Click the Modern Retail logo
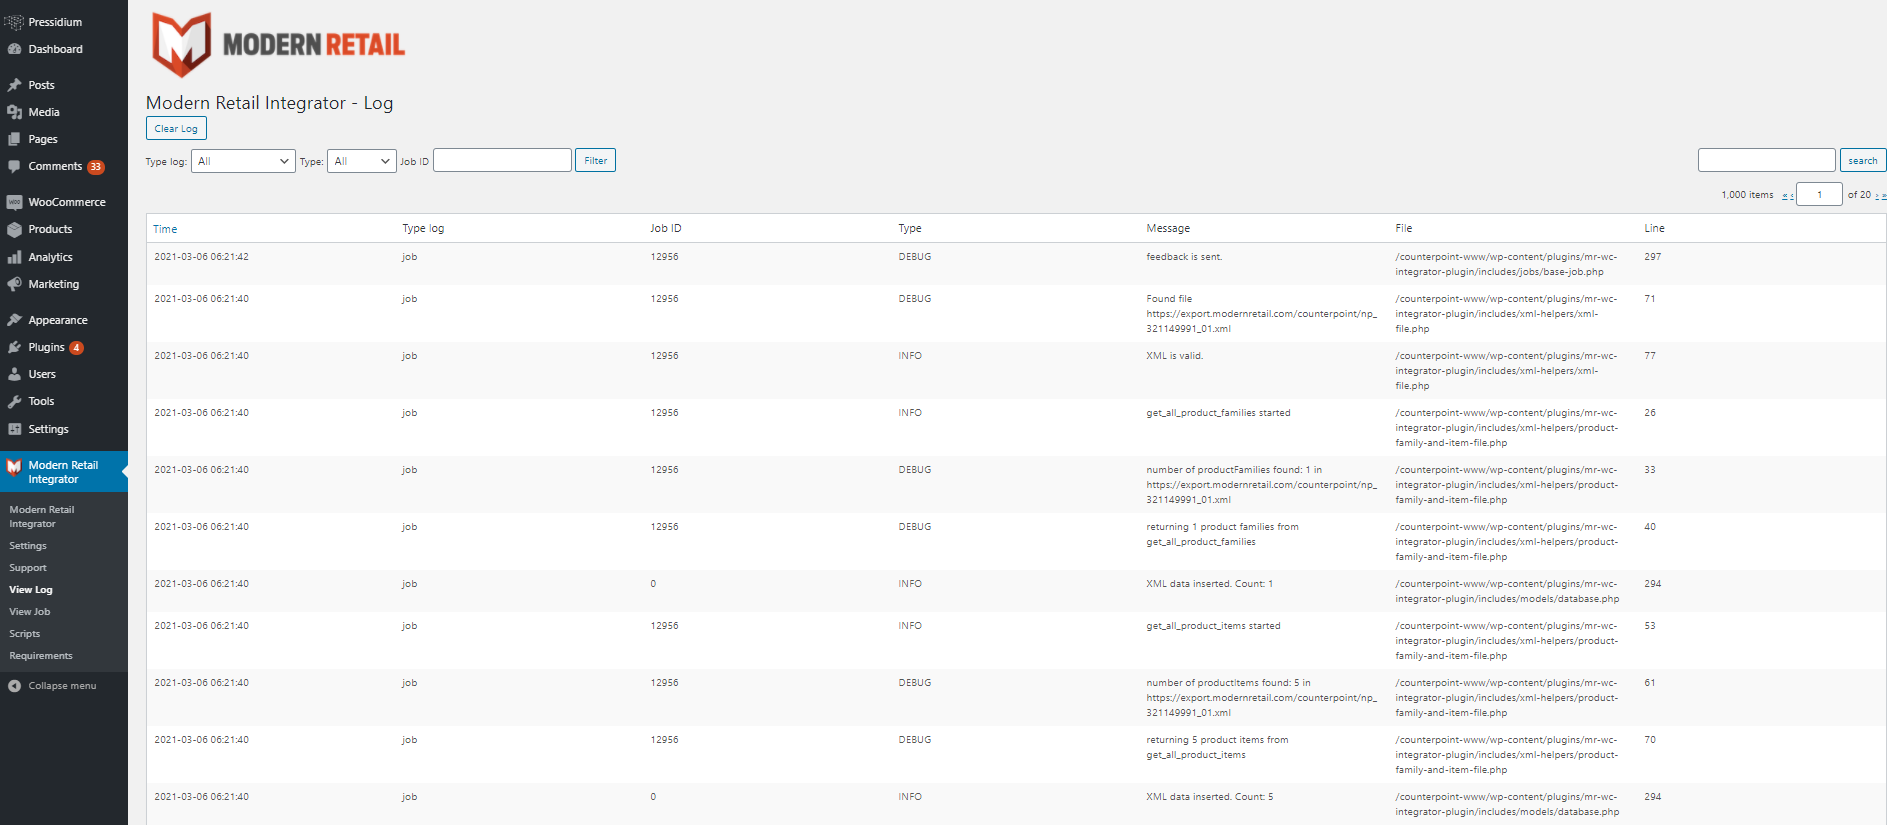 coord(278,45)
